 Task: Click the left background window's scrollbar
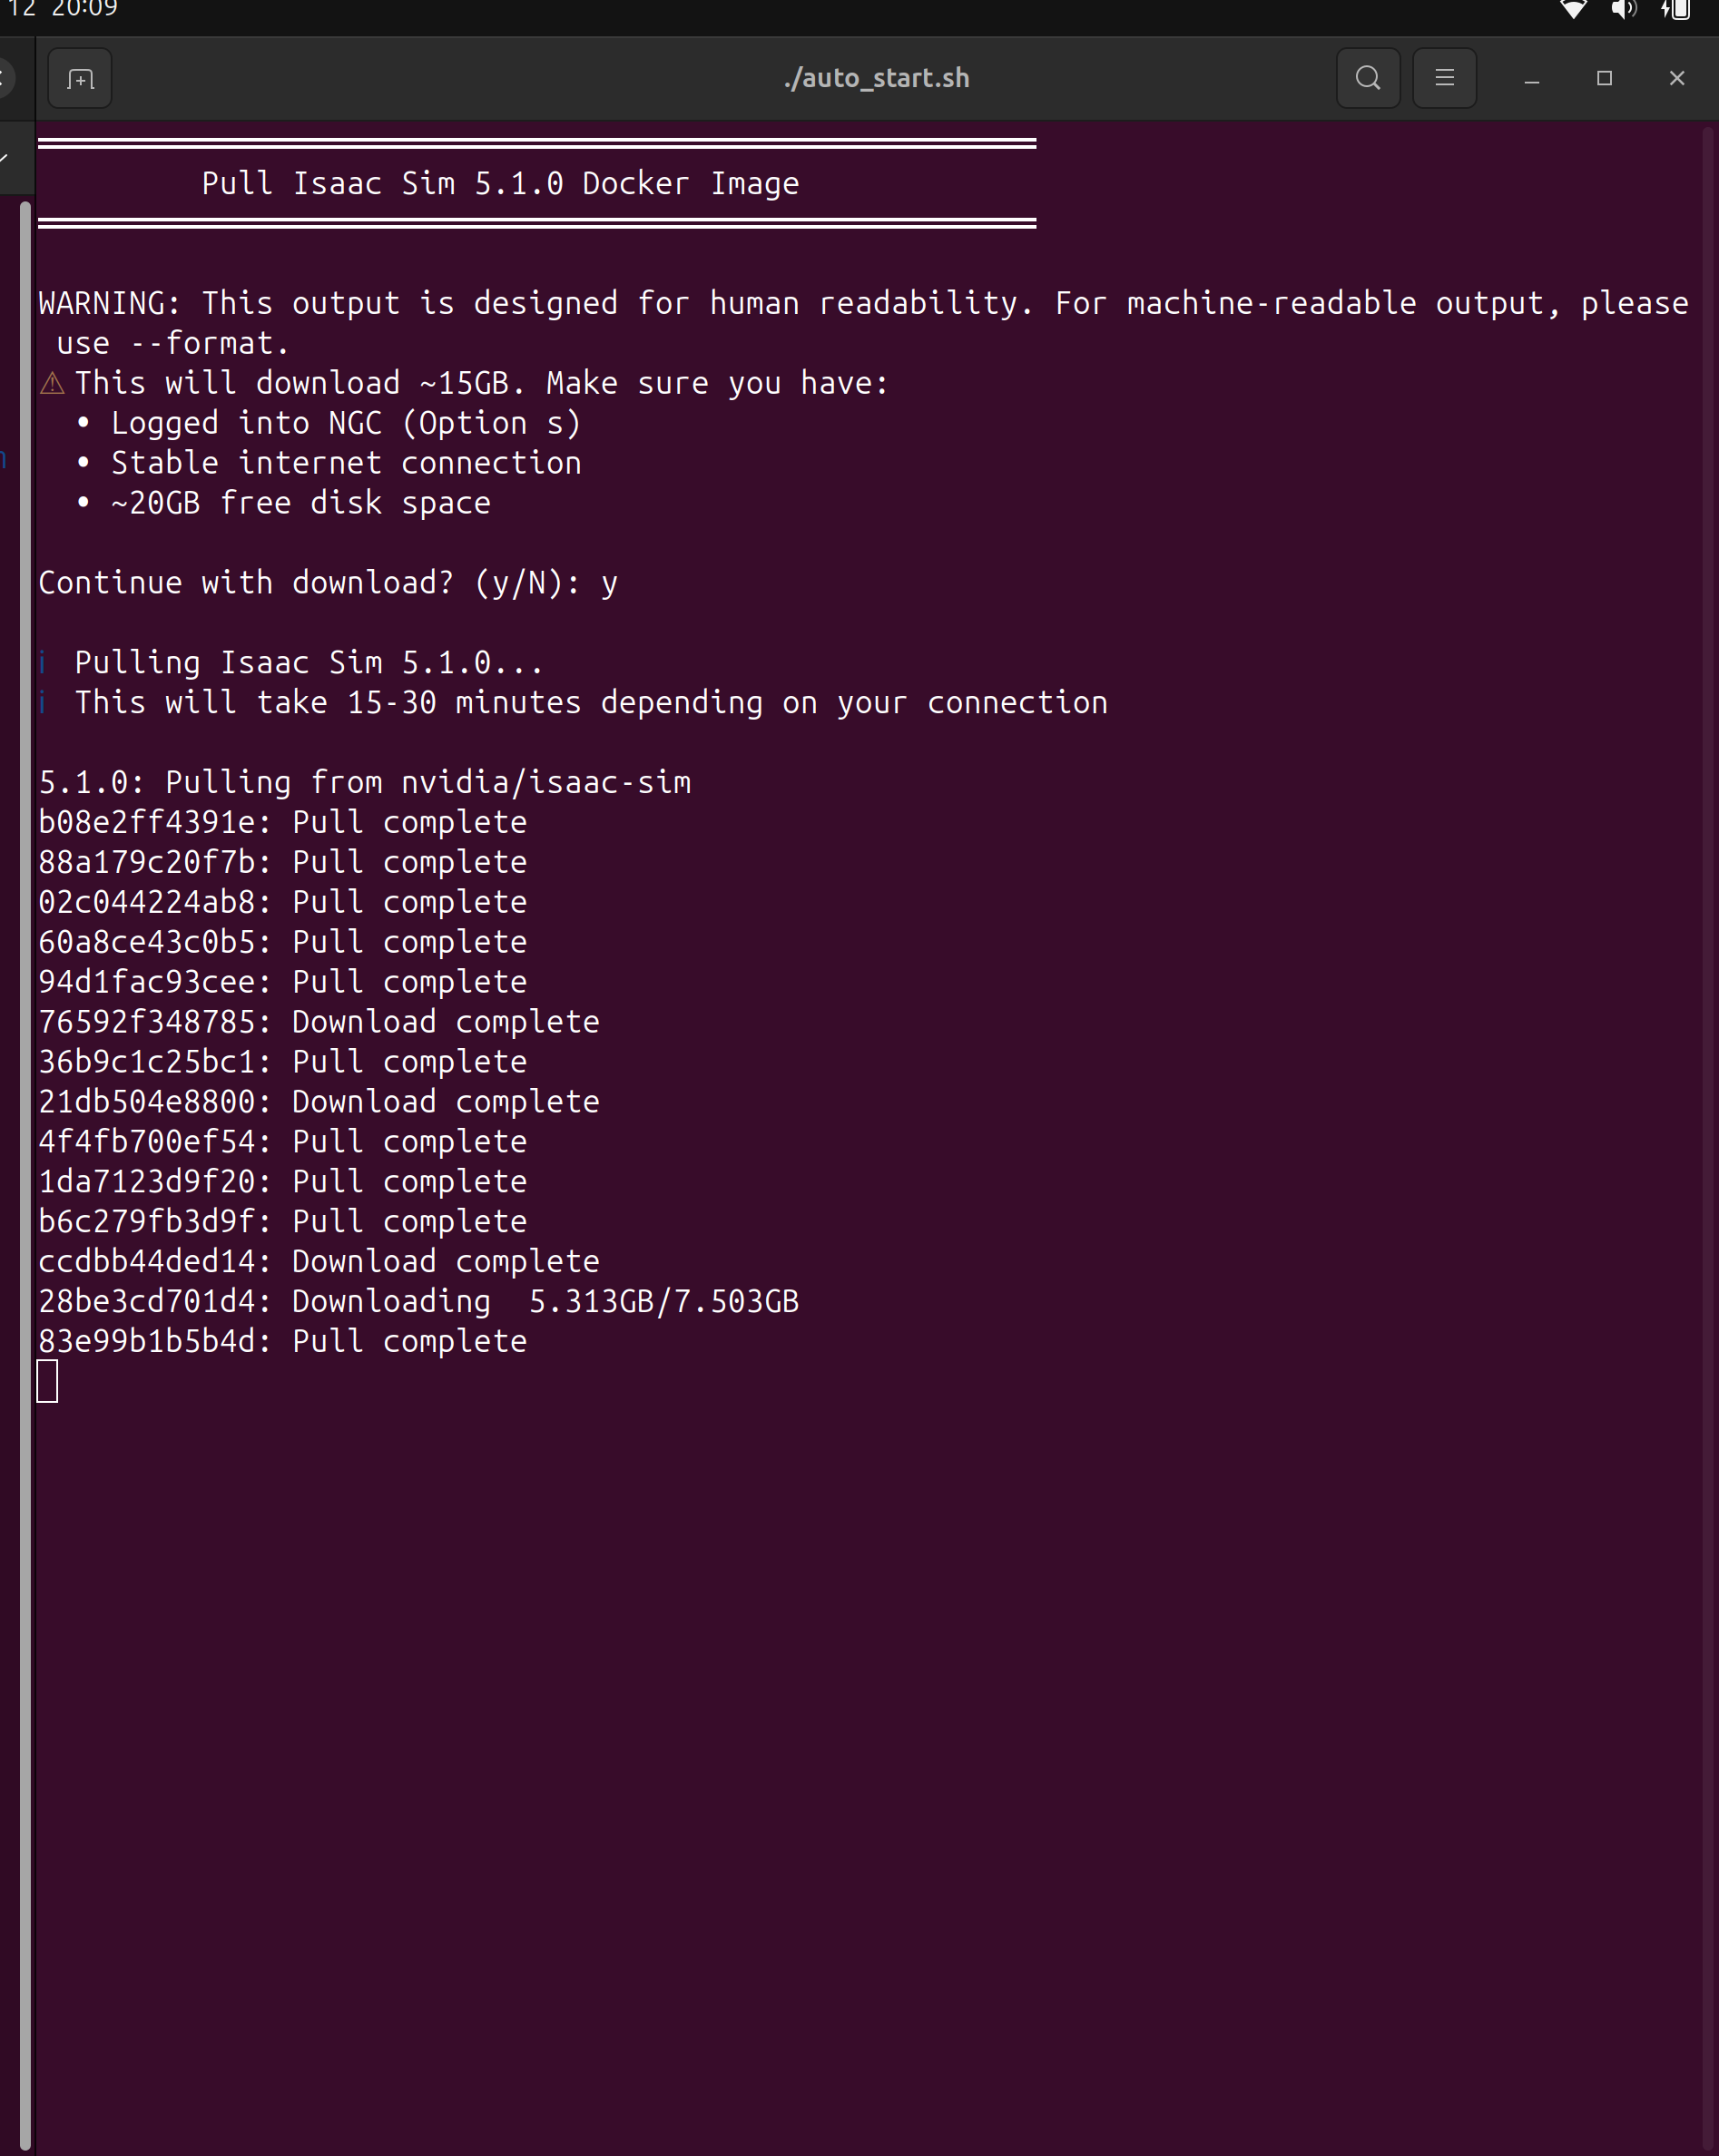coord(25,1100)
